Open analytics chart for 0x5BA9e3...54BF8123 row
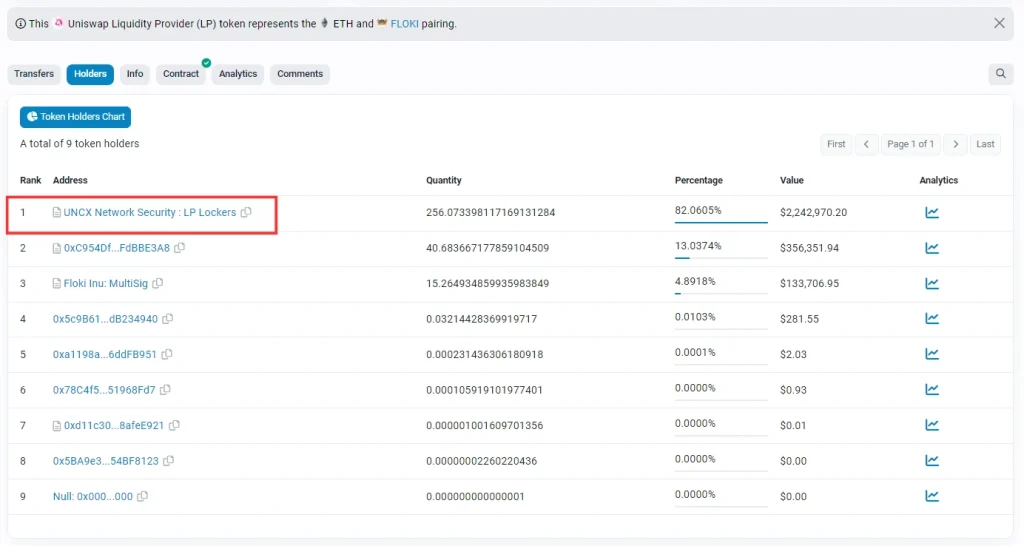This screenshot has width=1024, height=546. 932,460
